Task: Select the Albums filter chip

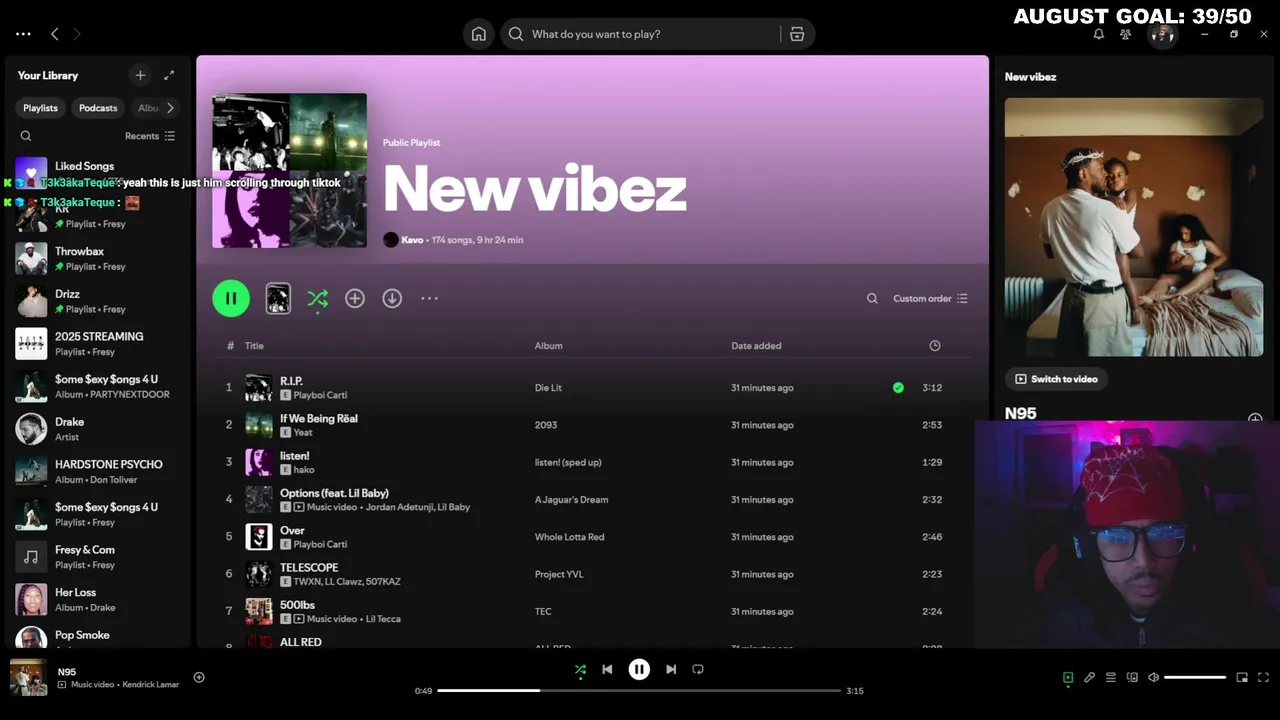Action: click(147, 108)
